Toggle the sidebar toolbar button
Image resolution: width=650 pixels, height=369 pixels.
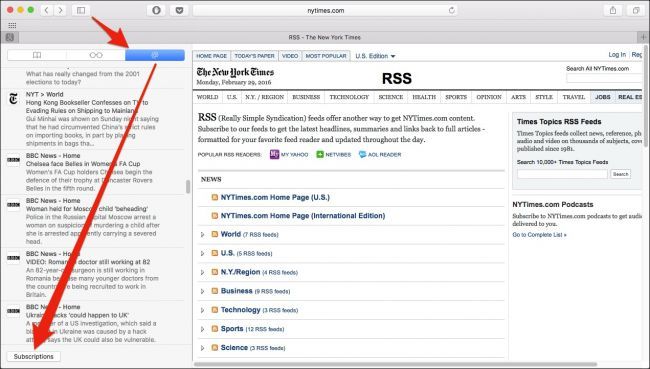(81, 10)
